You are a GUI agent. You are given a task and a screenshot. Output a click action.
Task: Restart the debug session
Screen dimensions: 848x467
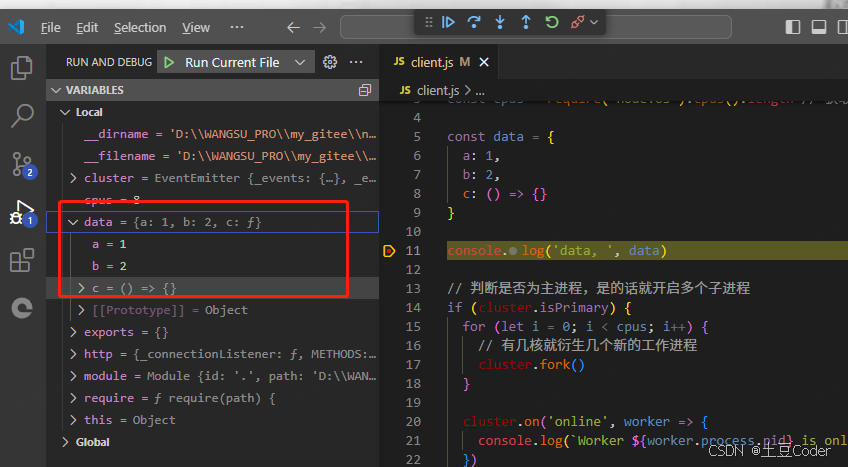point(552,22)
